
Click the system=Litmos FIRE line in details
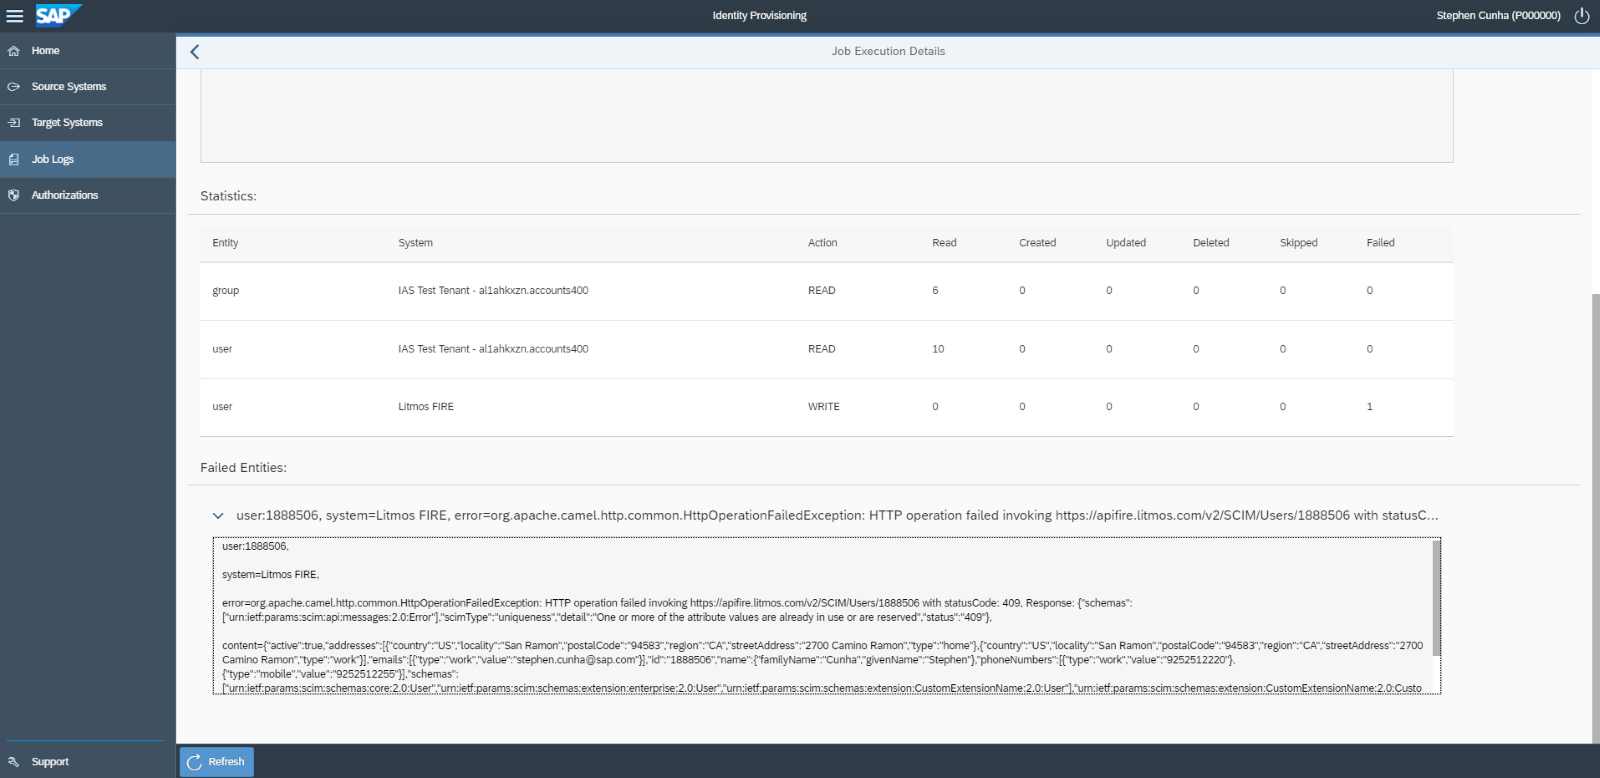tap(270, 575)
